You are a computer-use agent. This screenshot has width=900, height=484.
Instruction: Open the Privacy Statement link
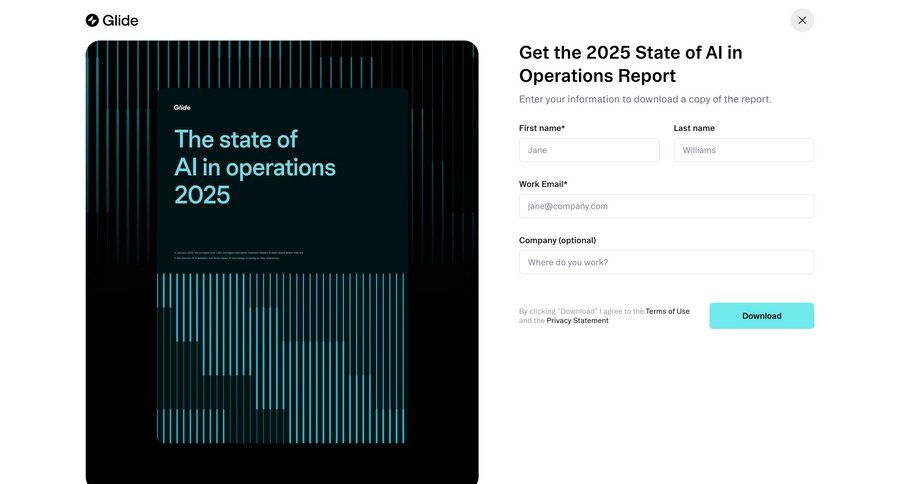(577, 321)
